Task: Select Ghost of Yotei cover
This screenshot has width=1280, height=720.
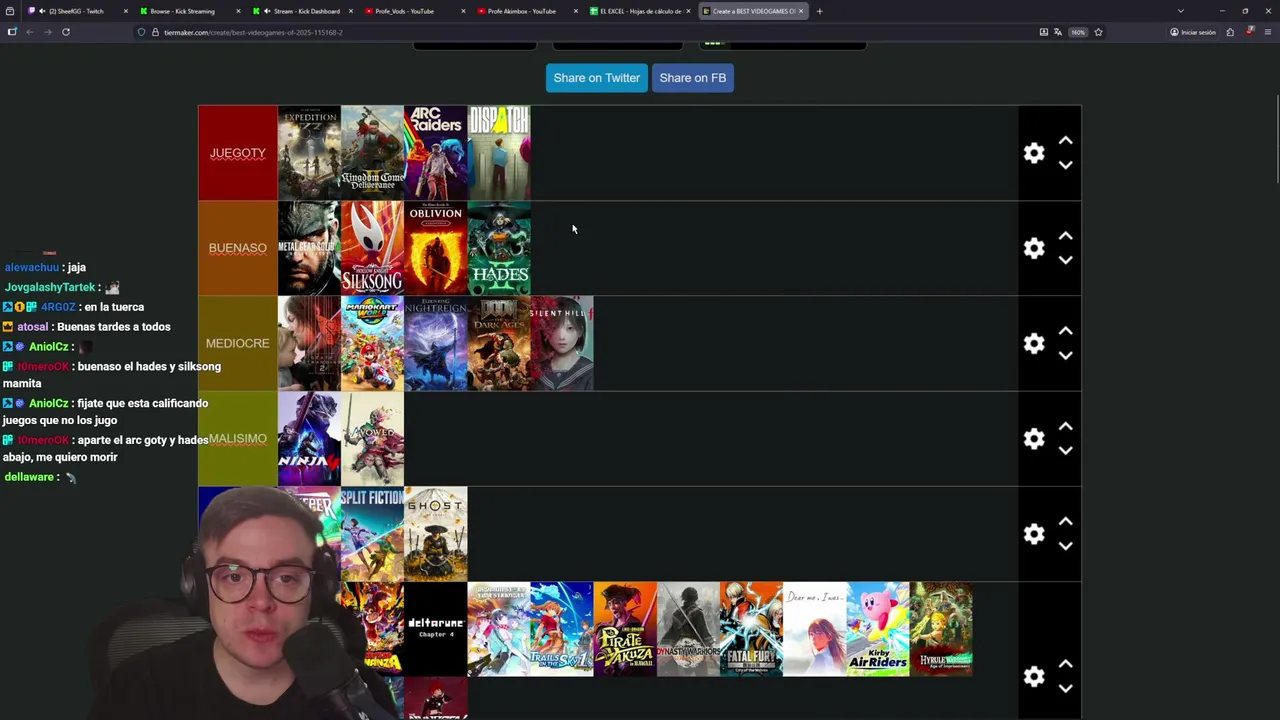Action: [435, 534]
